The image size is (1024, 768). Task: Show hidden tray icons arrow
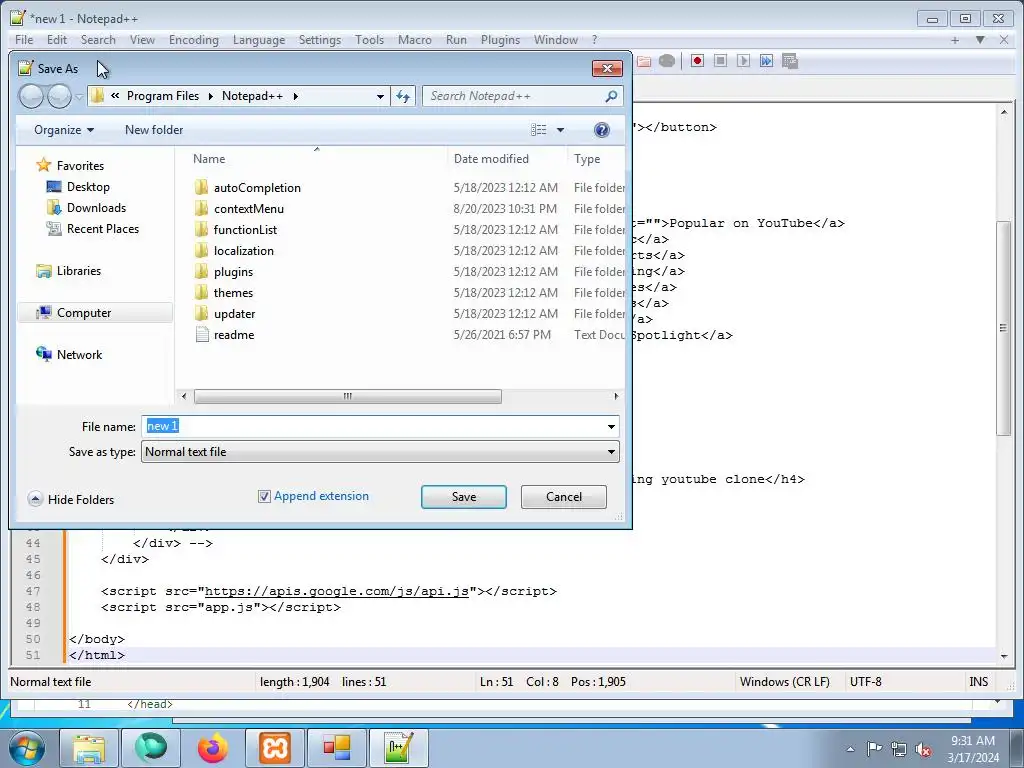(850, 750)
